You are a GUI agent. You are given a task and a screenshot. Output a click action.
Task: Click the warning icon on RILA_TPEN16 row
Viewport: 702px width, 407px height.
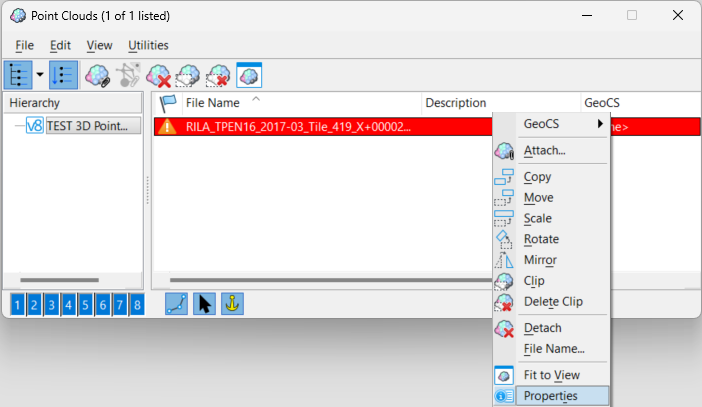(167, 127)
